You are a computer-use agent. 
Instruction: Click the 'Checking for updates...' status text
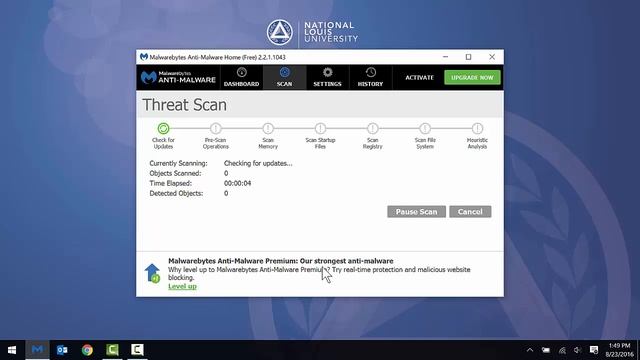click(258, 163)
